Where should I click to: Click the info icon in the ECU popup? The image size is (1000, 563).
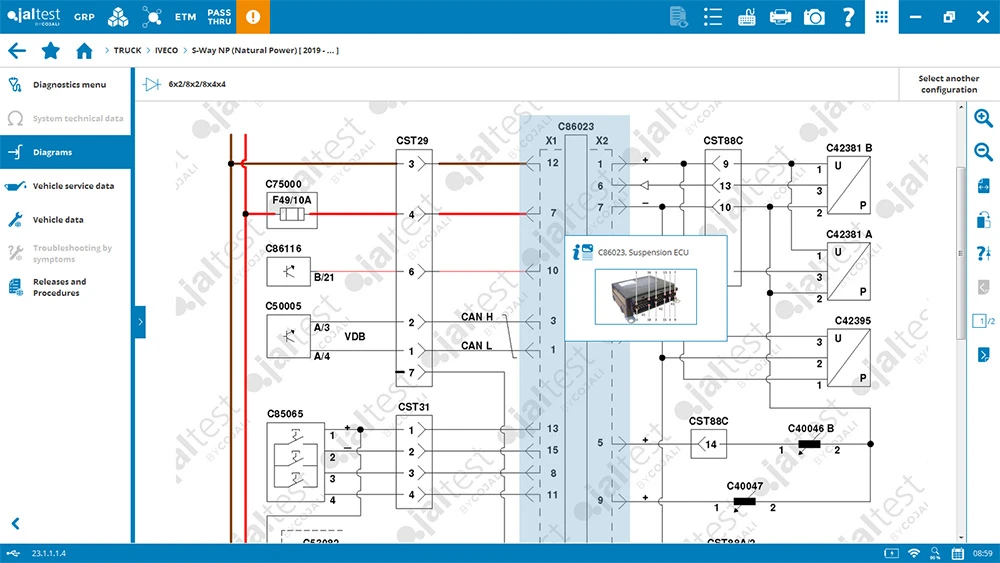[x=582, y=252]
